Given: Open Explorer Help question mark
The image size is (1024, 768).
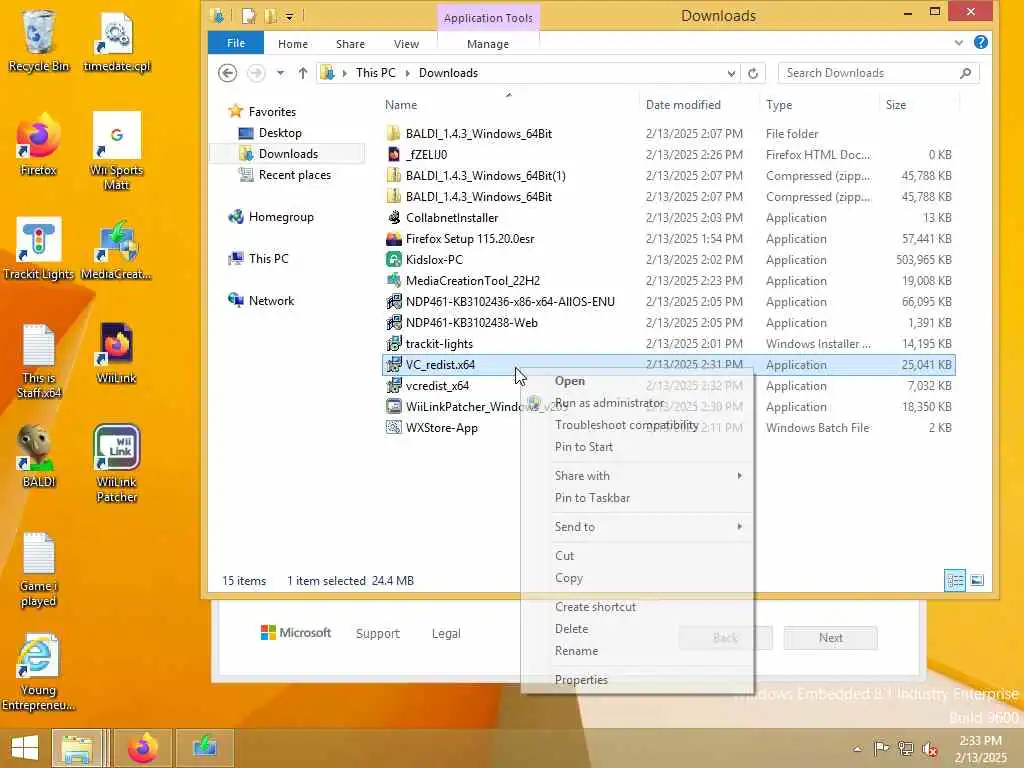Looking at the screenshot, I should (980, 42).
